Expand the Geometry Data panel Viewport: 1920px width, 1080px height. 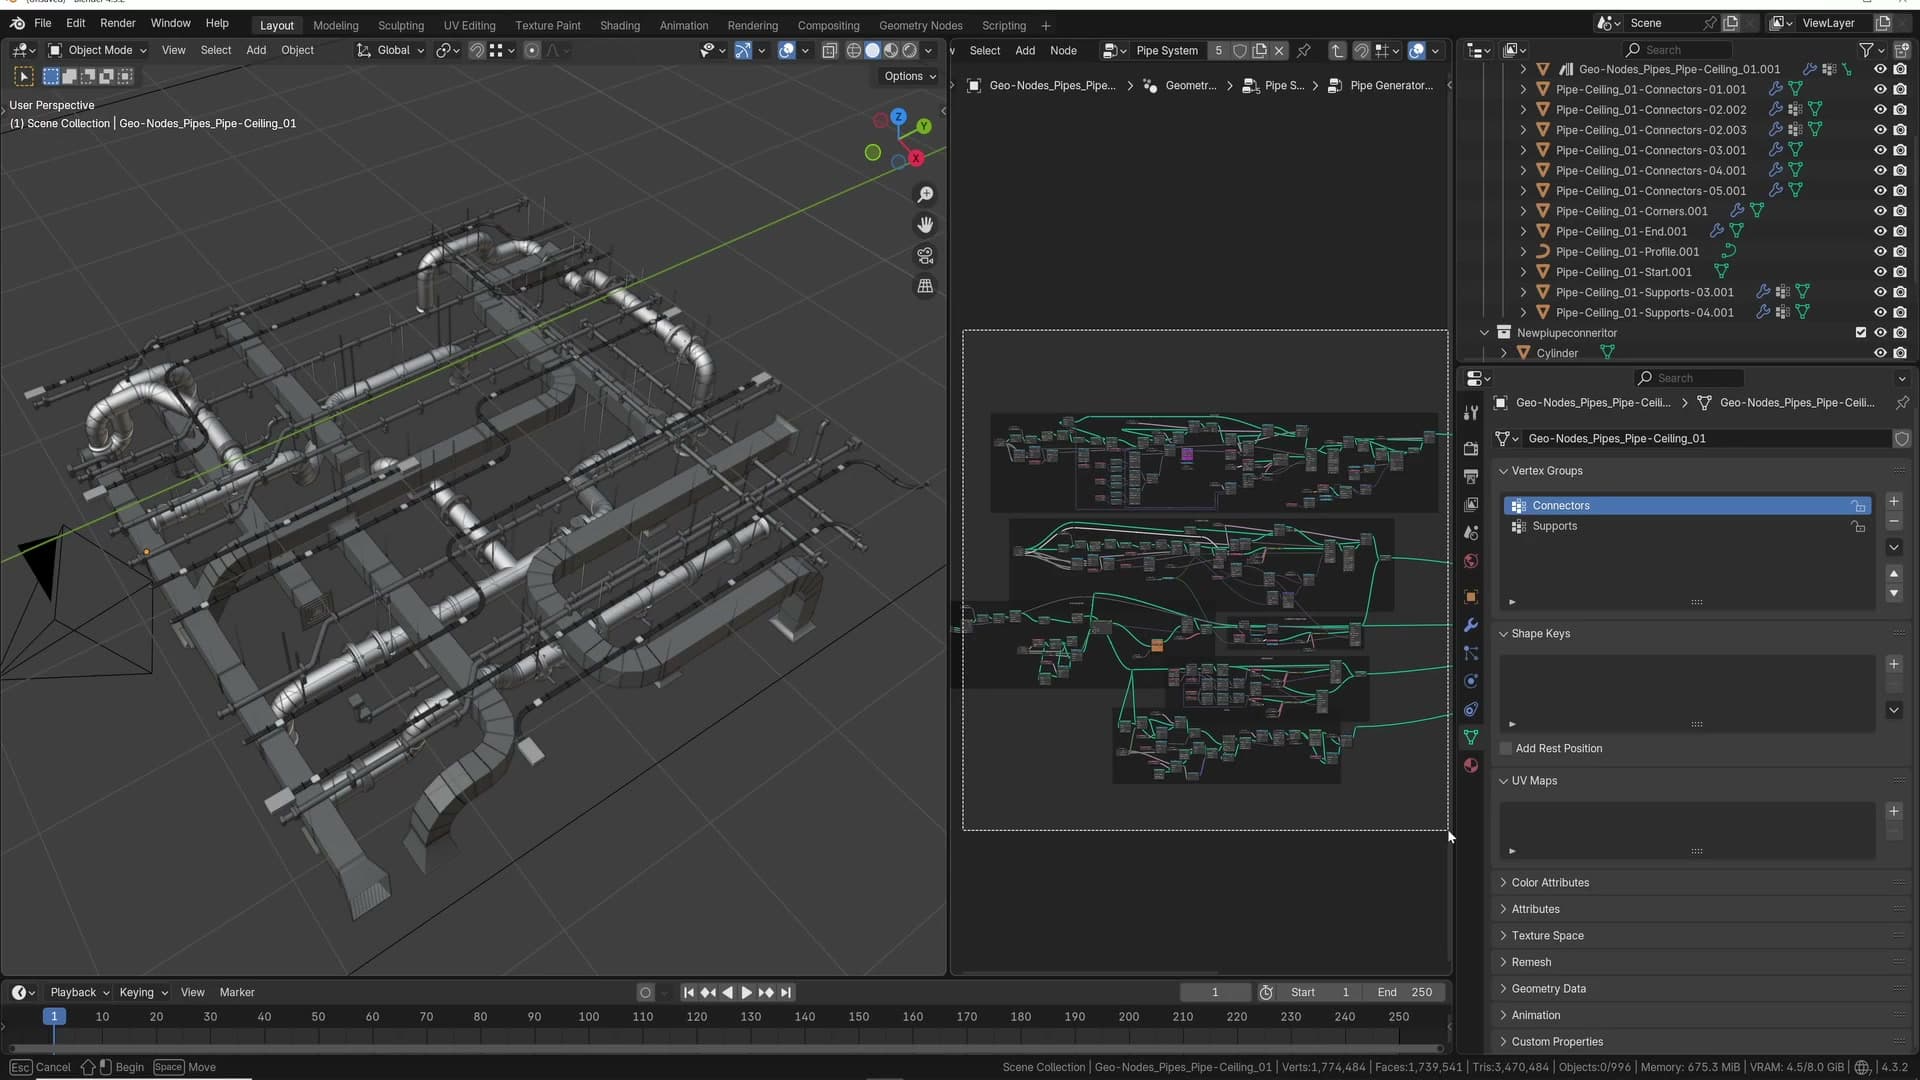1503,988
